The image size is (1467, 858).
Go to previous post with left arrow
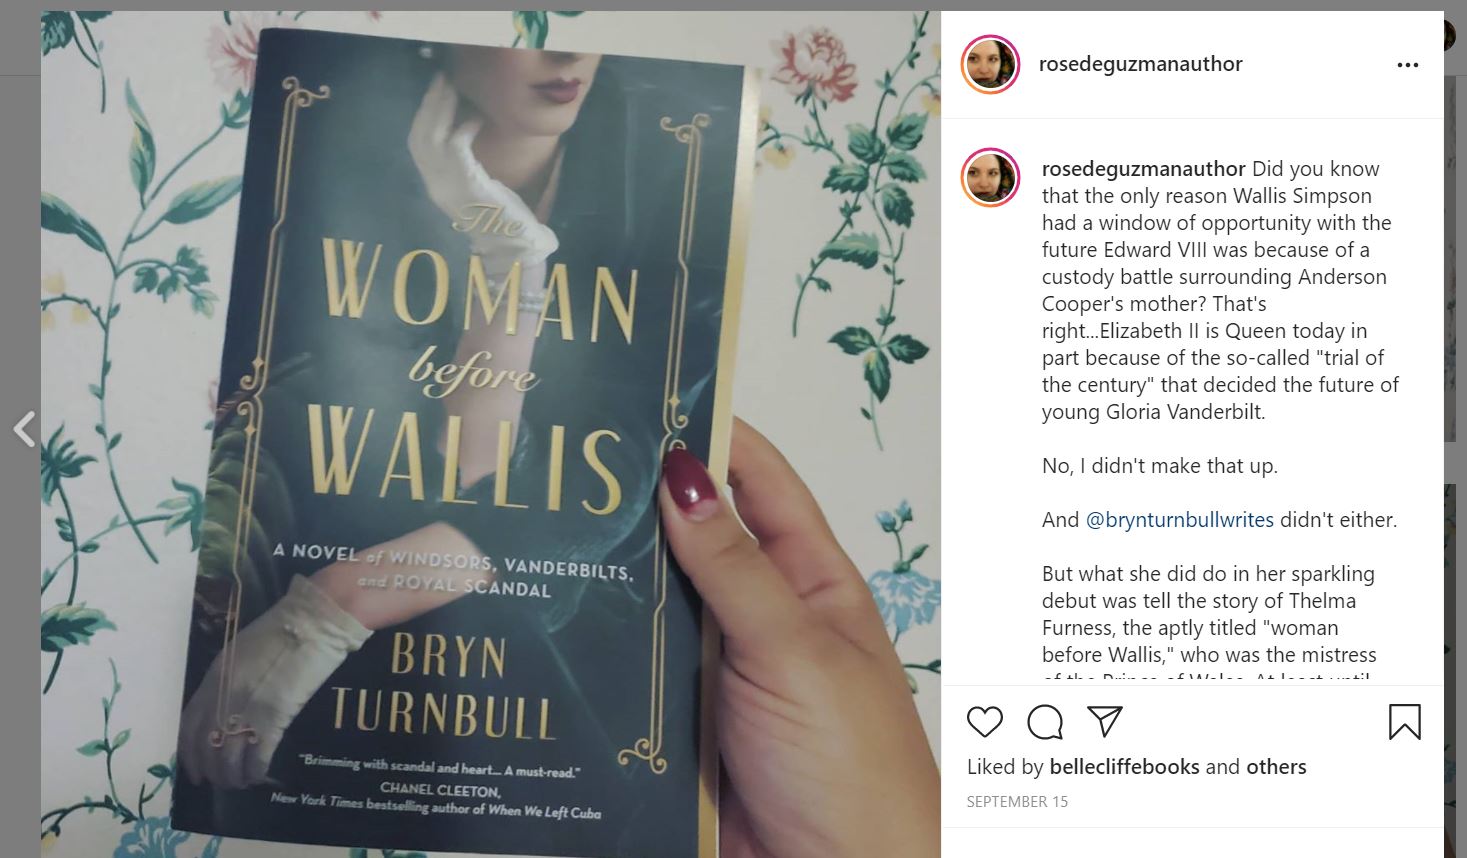pos(24,429)
